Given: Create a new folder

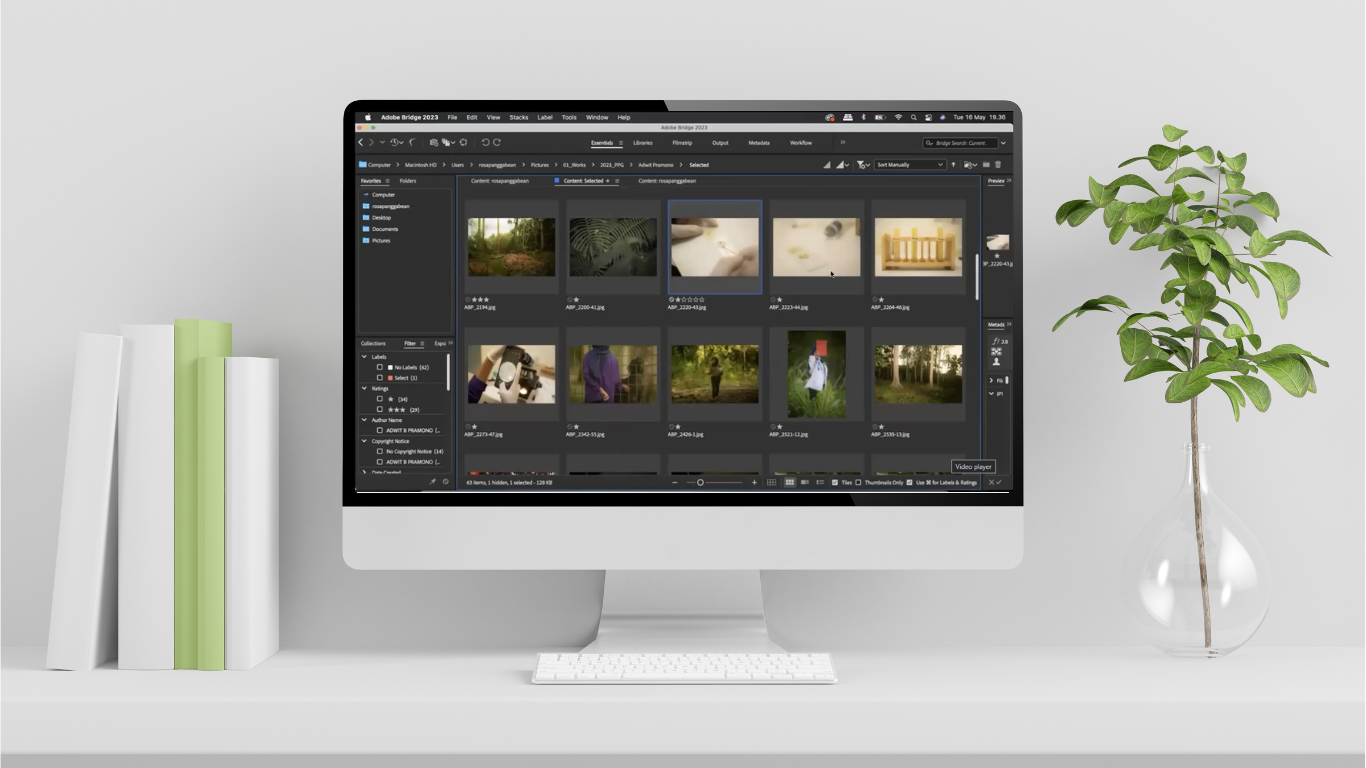Looking at the screenshot, I should coord(986,165).
